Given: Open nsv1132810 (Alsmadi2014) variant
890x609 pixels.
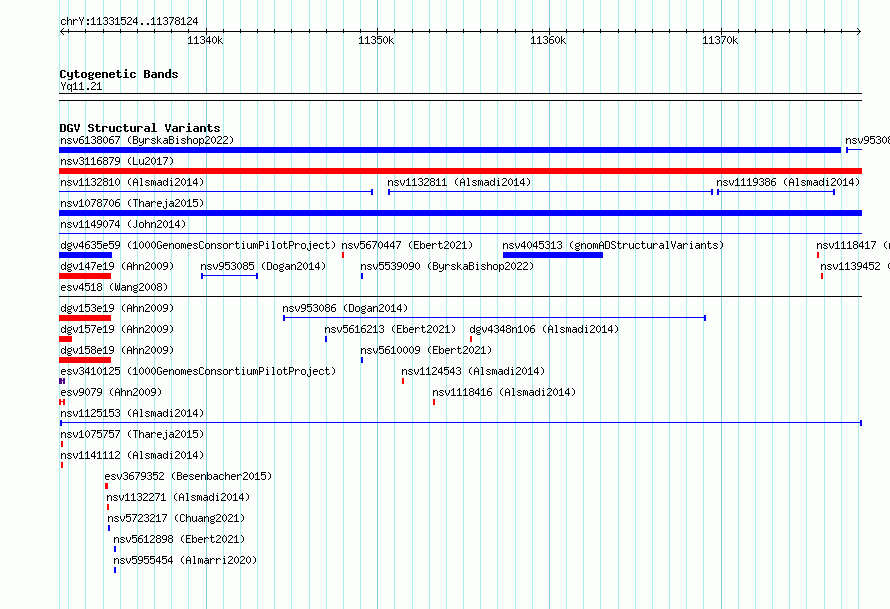Looking at the screenshot, I should pyautogui.click(x=132, y=182).
